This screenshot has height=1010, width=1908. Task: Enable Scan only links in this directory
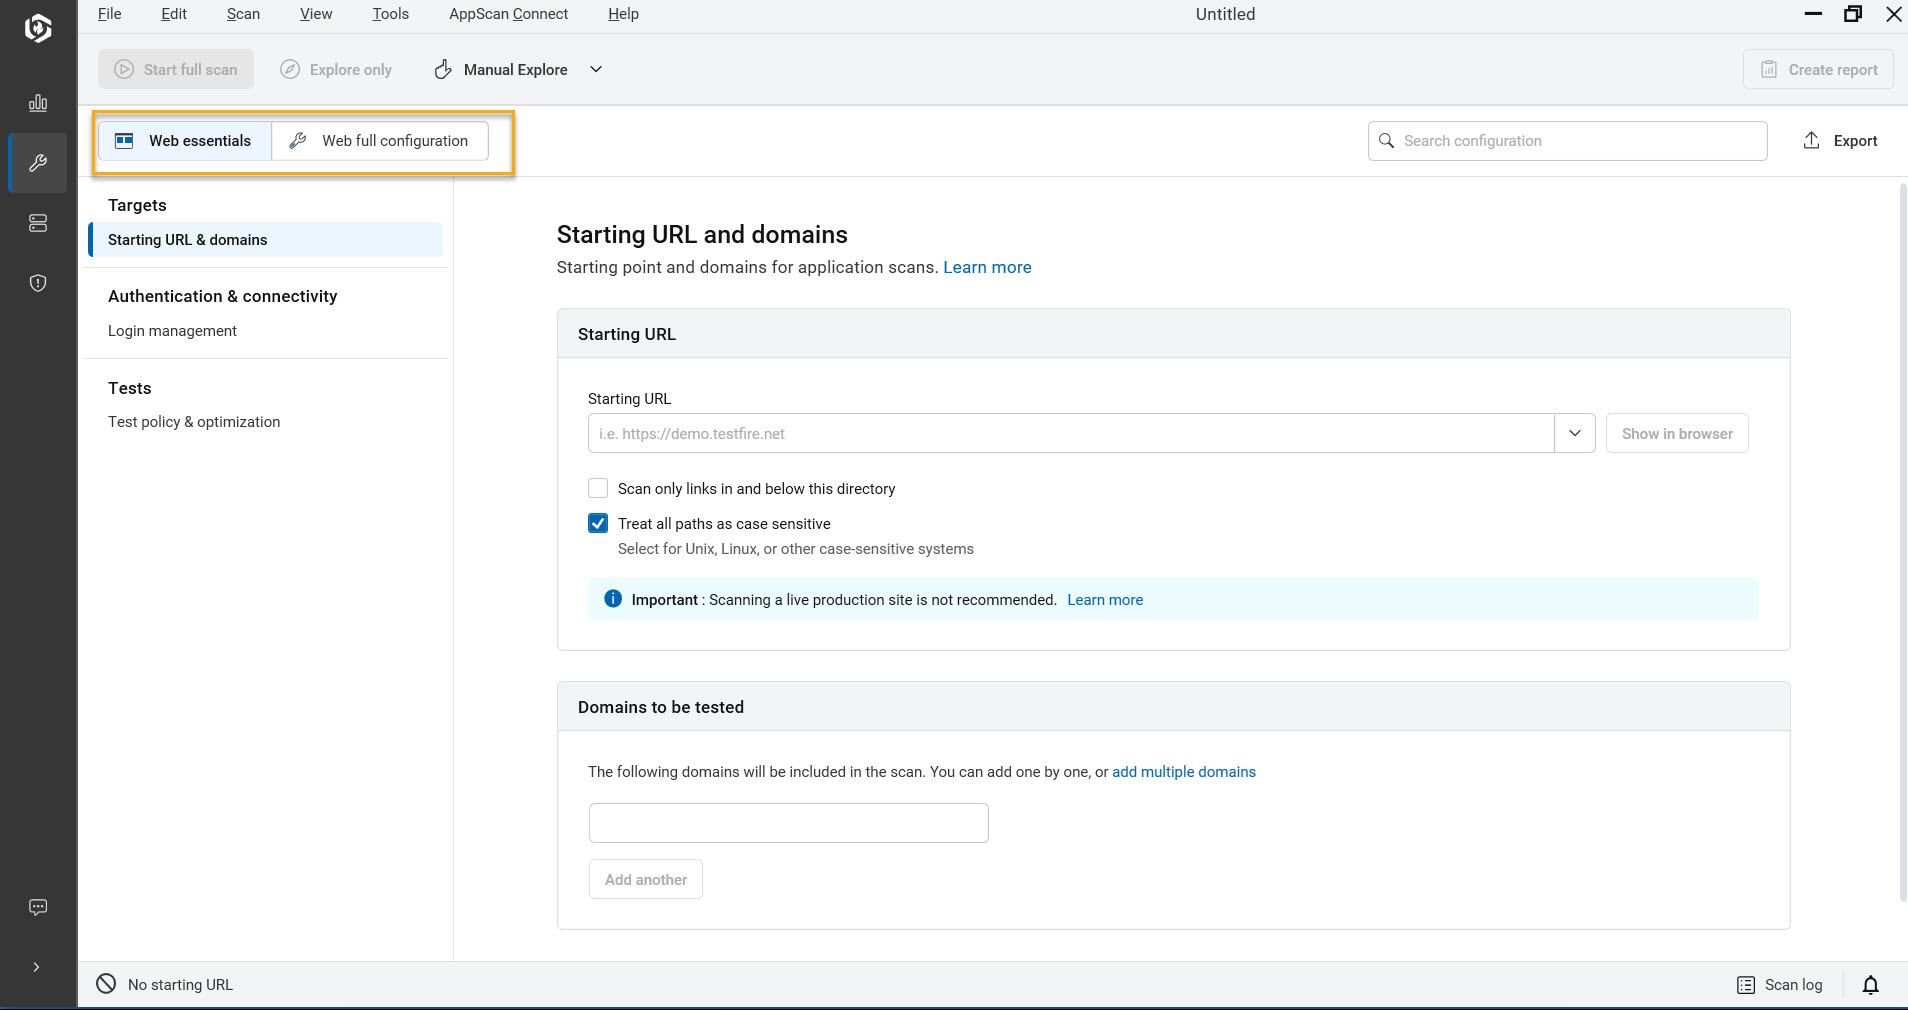[598, 488]
